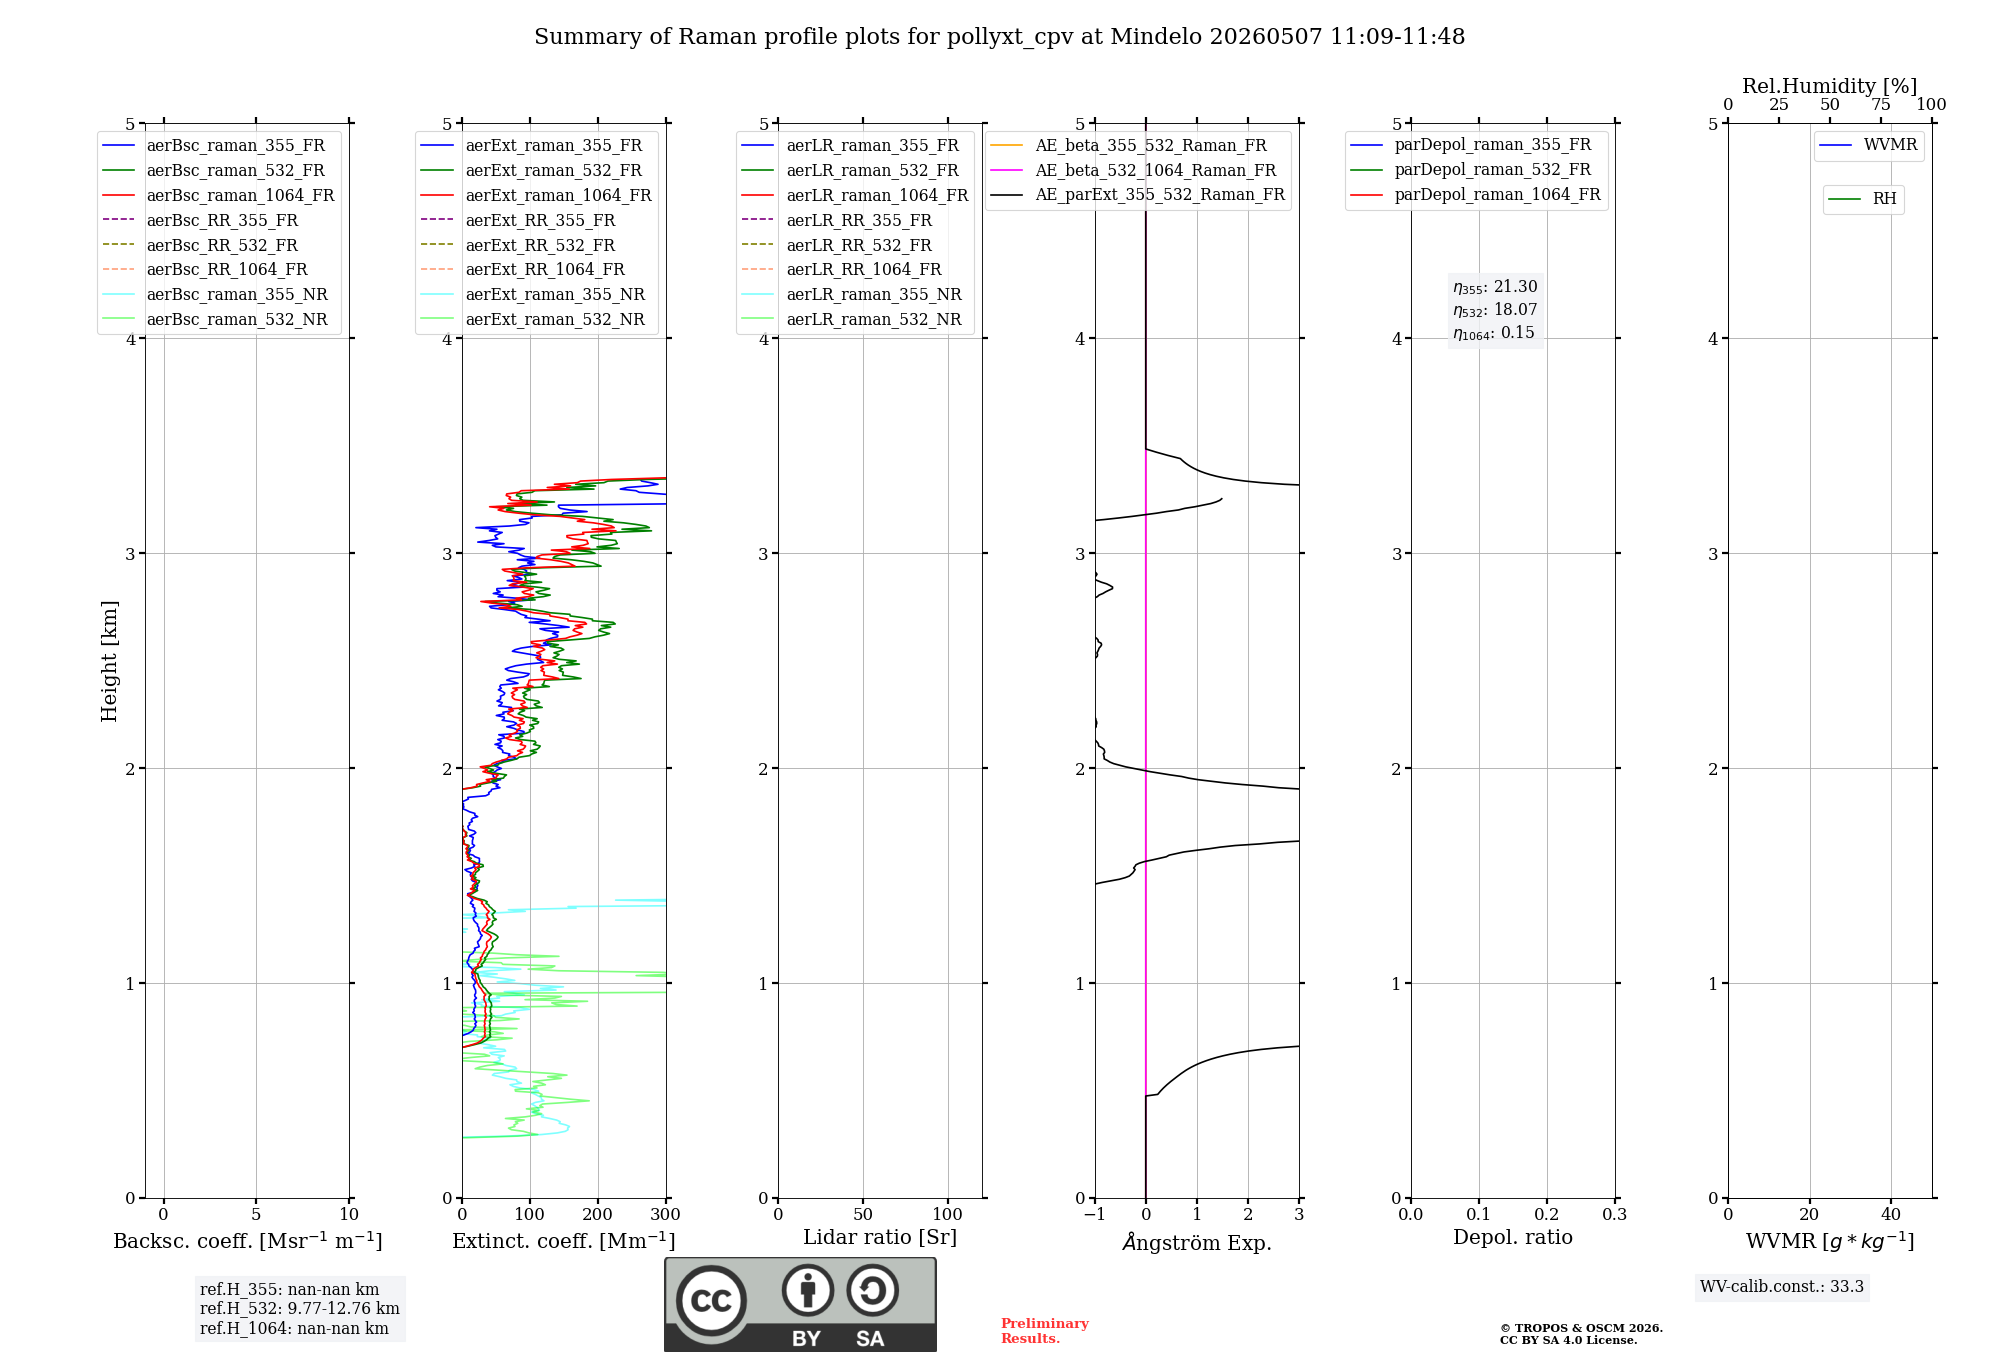Select legend entry parDepol_raman_355_FR
Viewport: 2000px width, 1360px height.
tap(1471, 145)
